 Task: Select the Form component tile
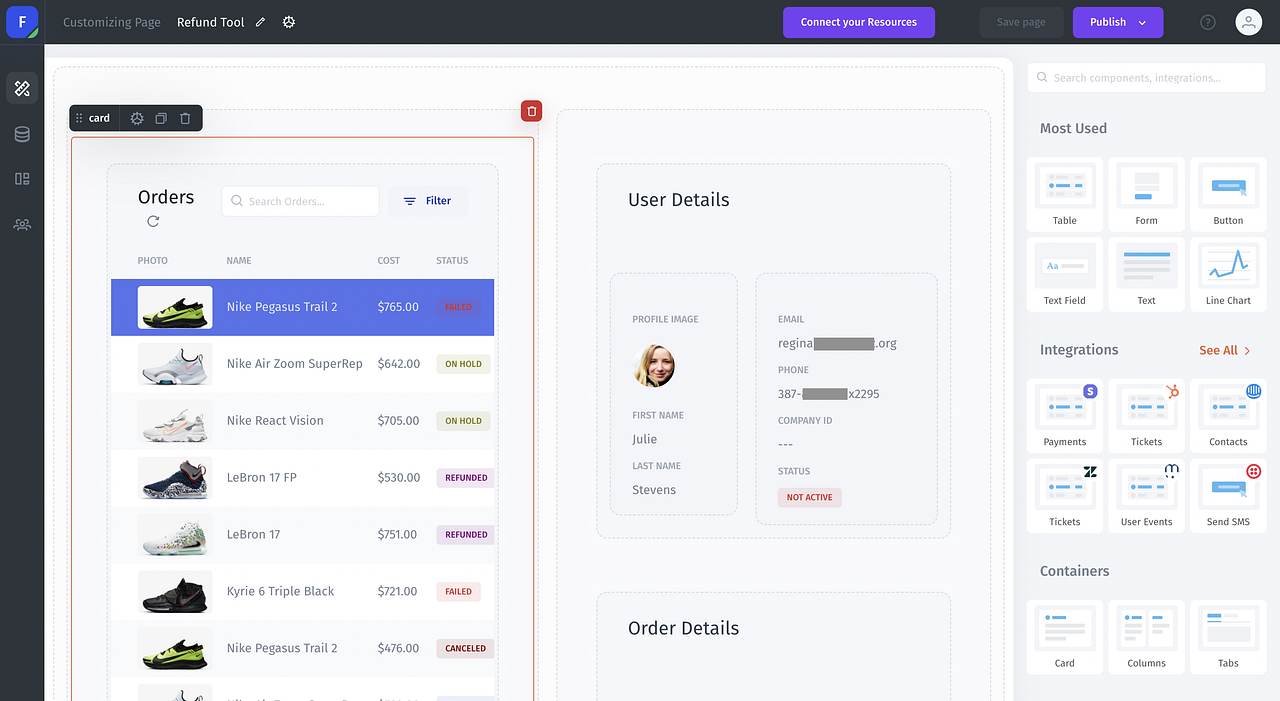pos(1146,193)
